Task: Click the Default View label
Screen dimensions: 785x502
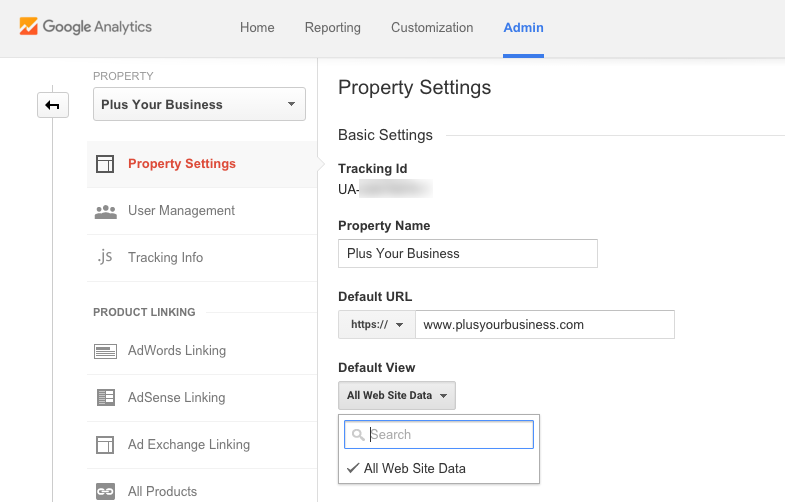Action: coord(376,368)
